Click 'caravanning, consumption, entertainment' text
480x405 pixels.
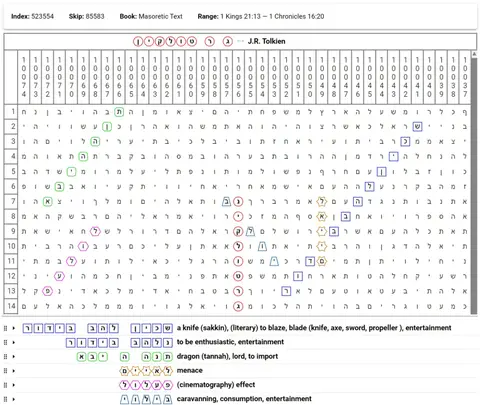pyautogui.click(x=244, y=399)
